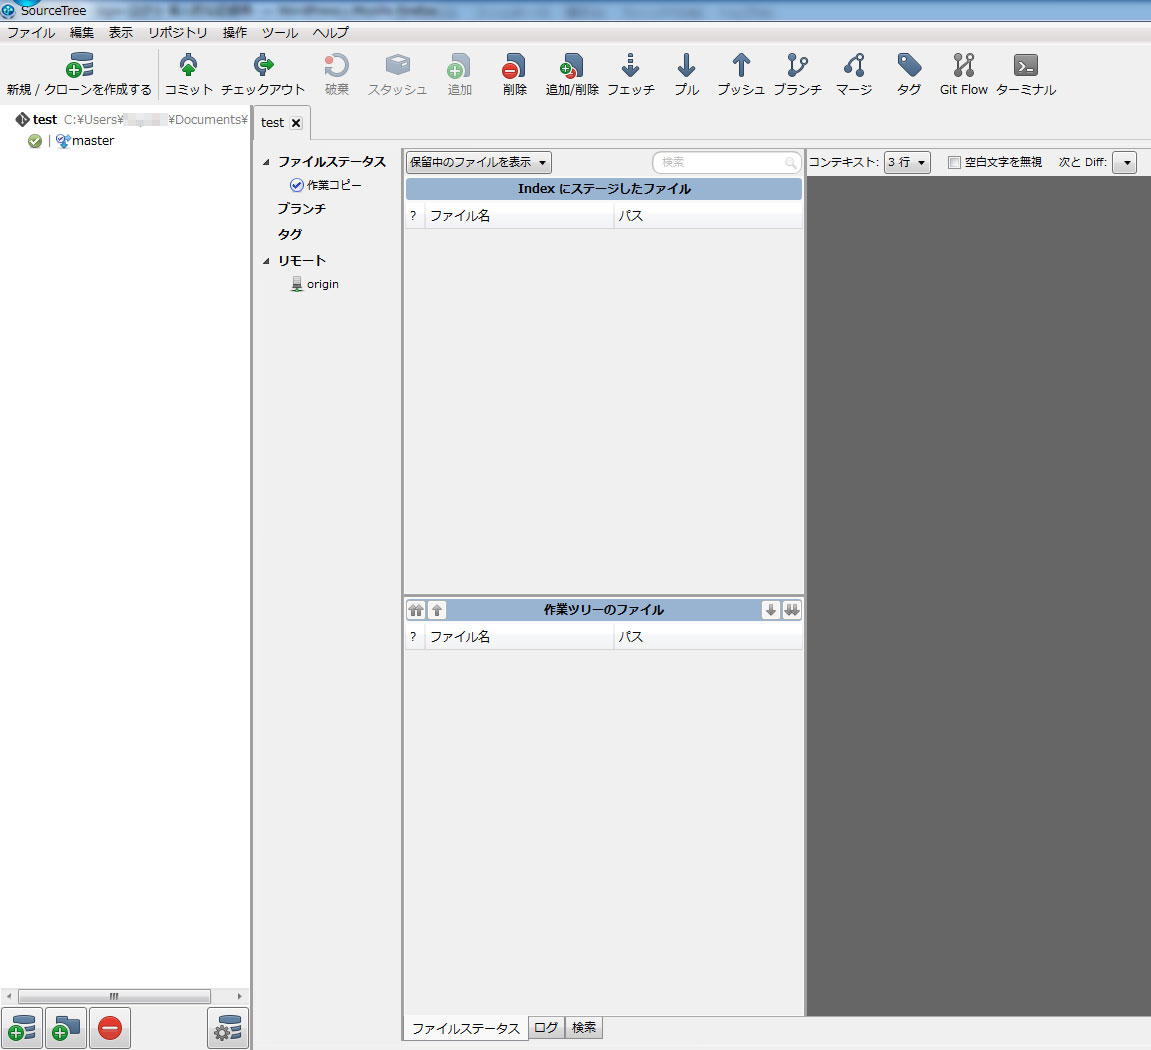Enable the ignore whitespace (空白文字を無視) checkbox

click(x=954, y=162)
